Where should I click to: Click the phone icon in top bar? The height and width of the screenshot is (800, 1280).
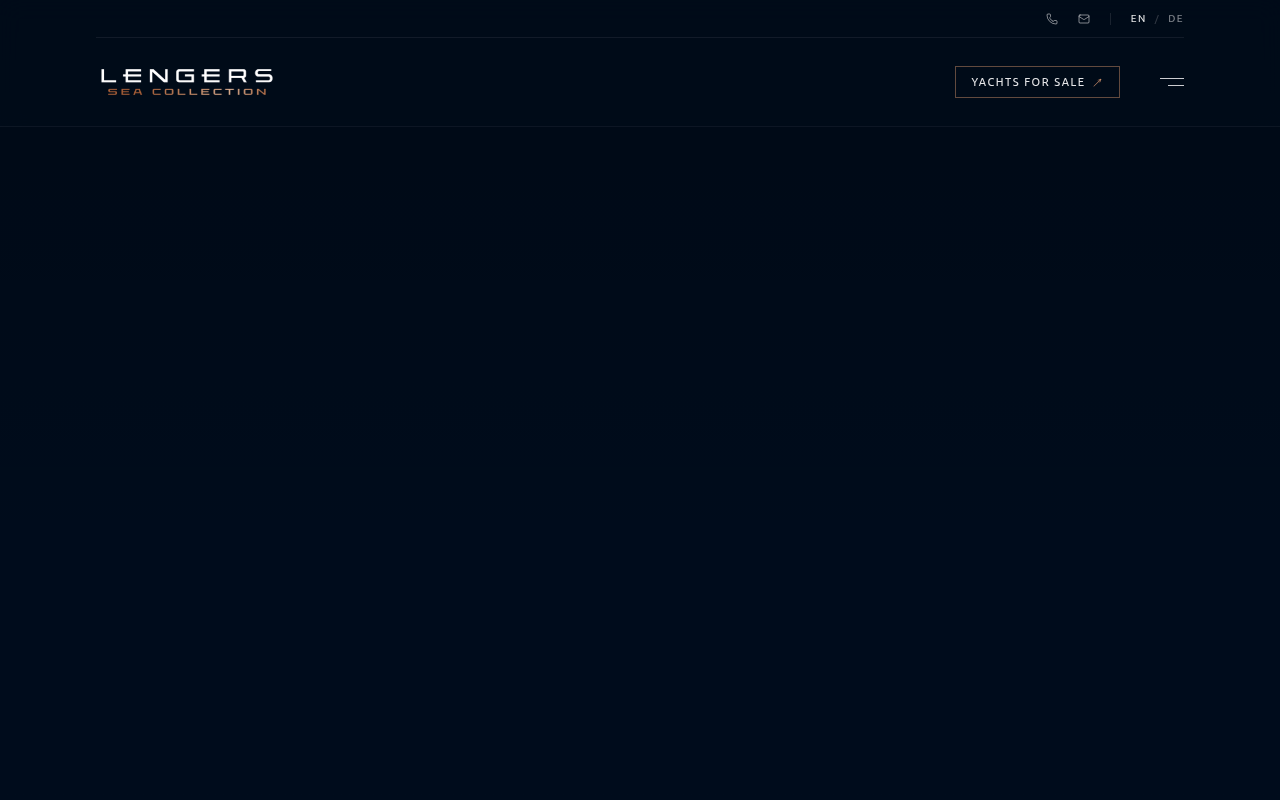1052,19
